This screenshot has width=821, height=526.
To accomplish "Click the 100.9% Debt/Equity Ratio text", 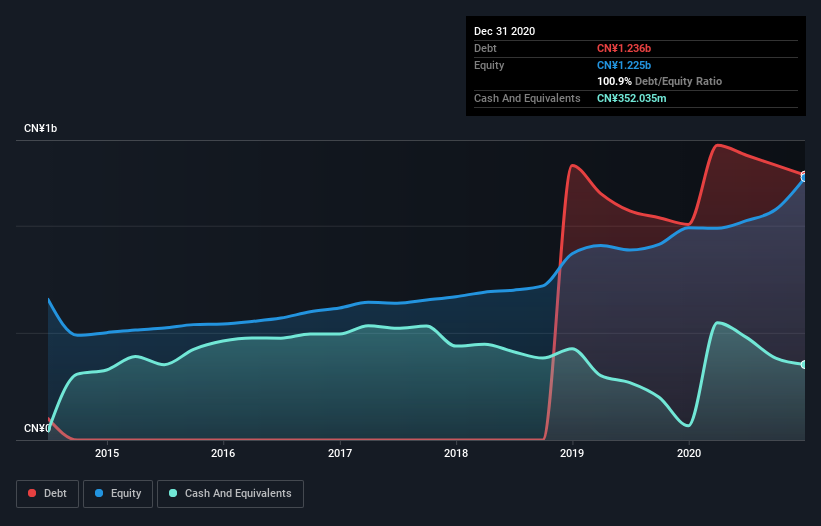I will coord(659,82).
